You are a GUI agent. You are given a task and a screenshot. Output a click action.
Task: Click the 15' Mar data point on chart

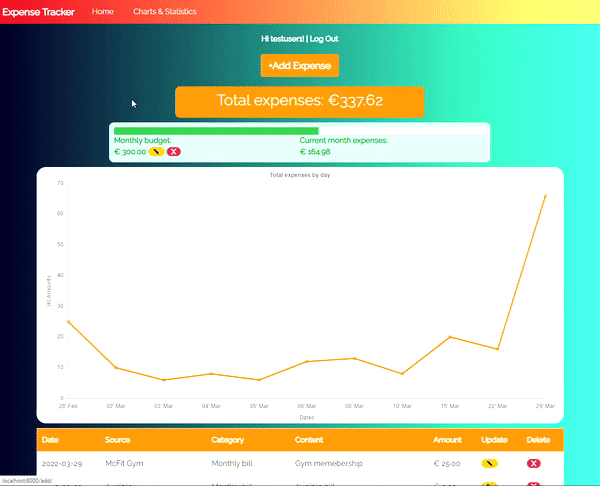point(450,337)
